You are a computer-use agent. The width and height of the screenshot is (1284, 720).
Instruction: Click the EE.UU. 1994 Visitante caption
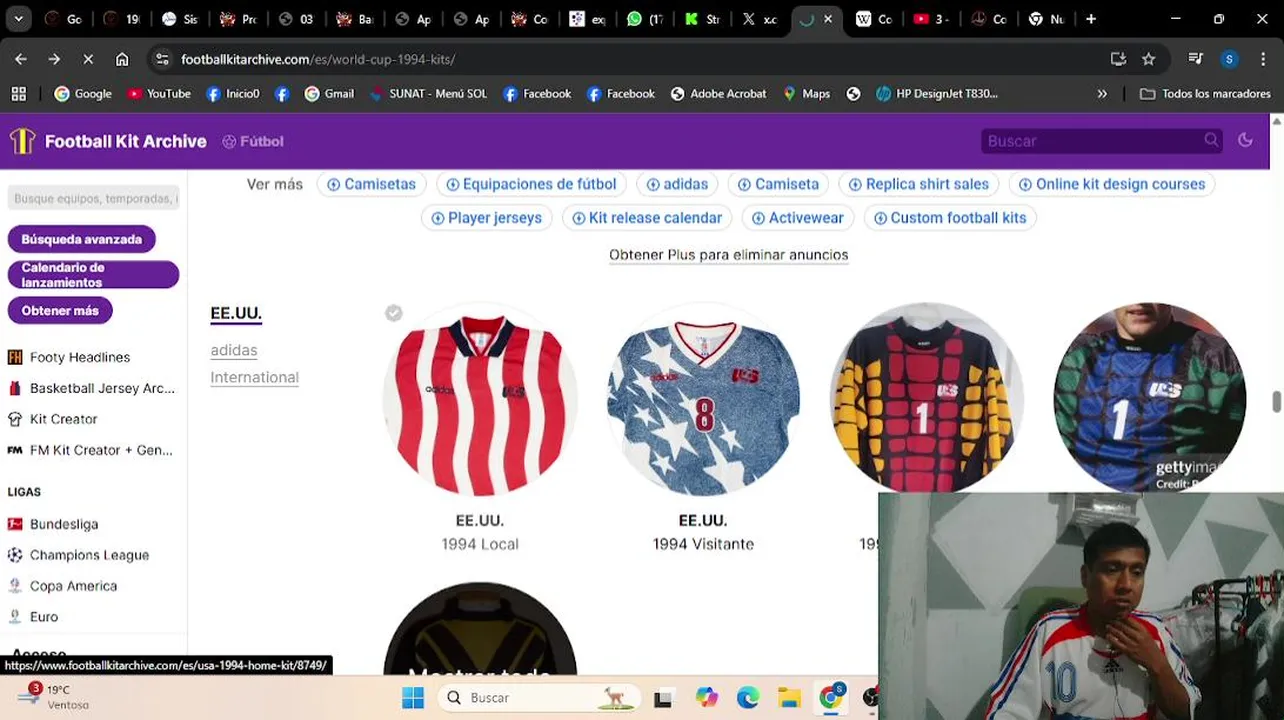tap(703, 532)
